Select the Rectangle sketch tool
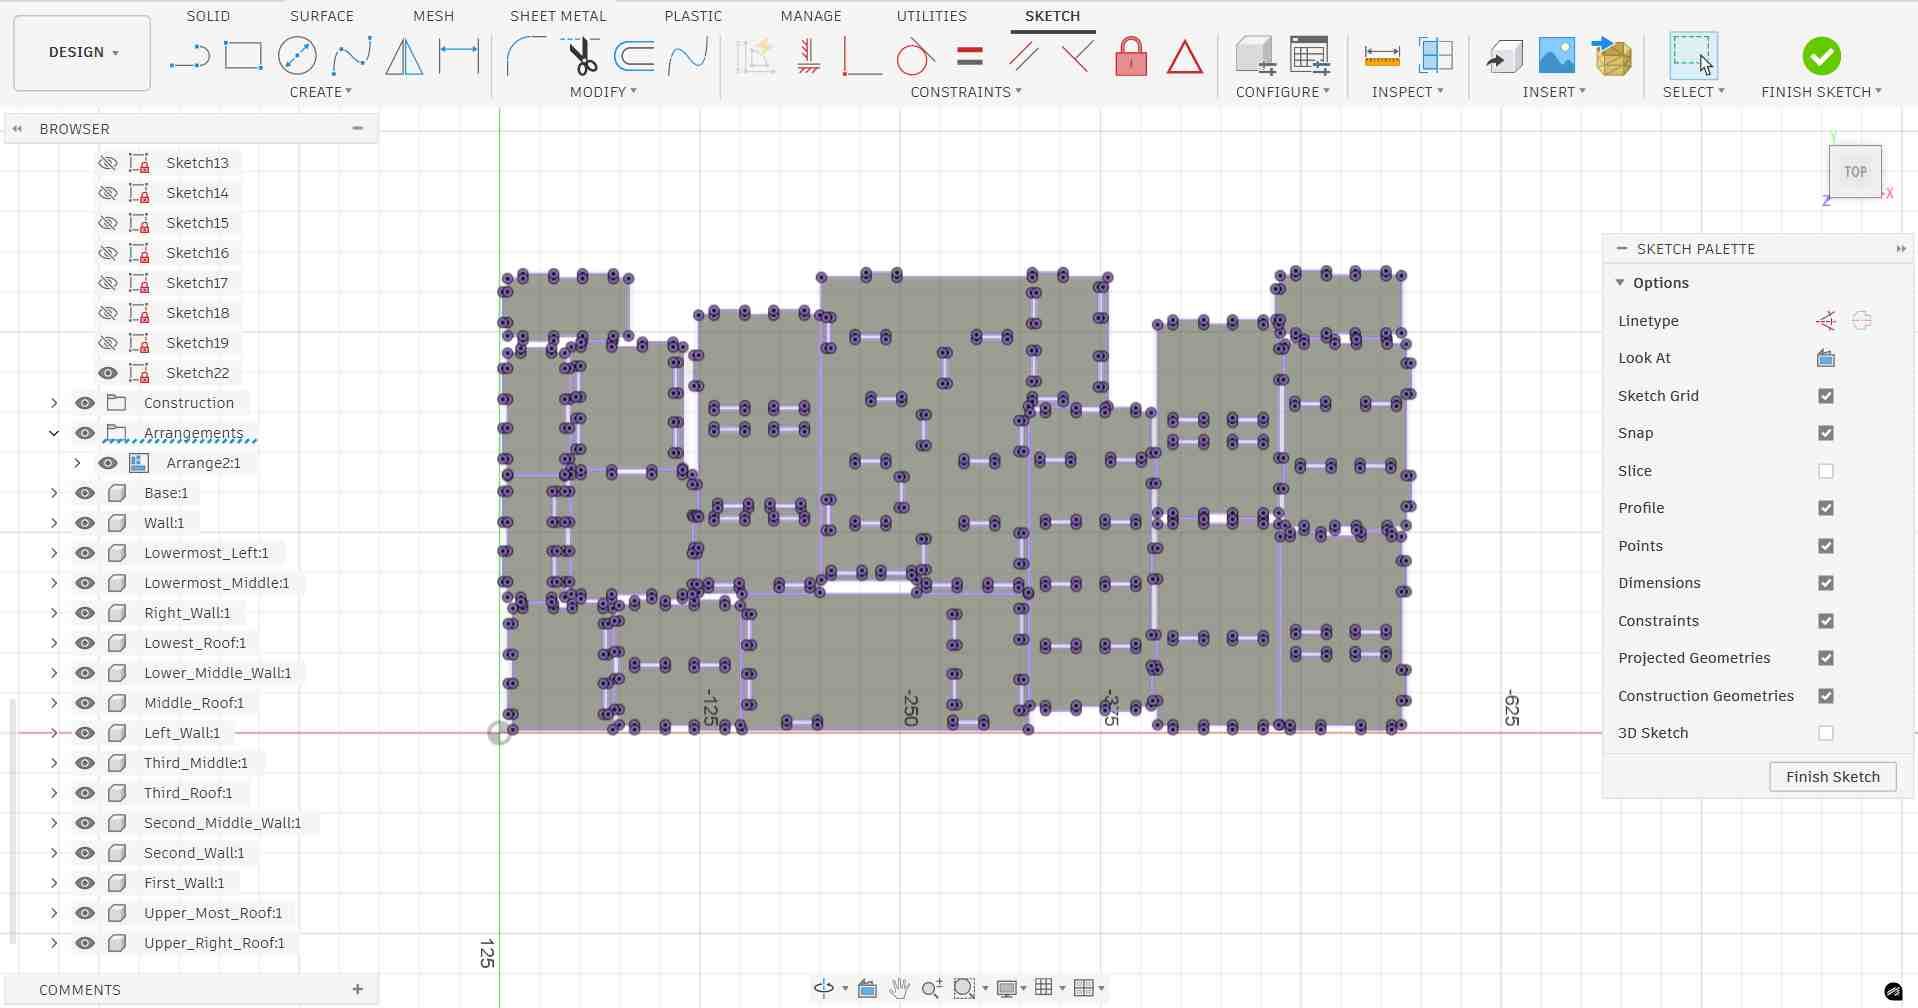This screenshot has height=1008, width=1918. click(x=243, y=56)
